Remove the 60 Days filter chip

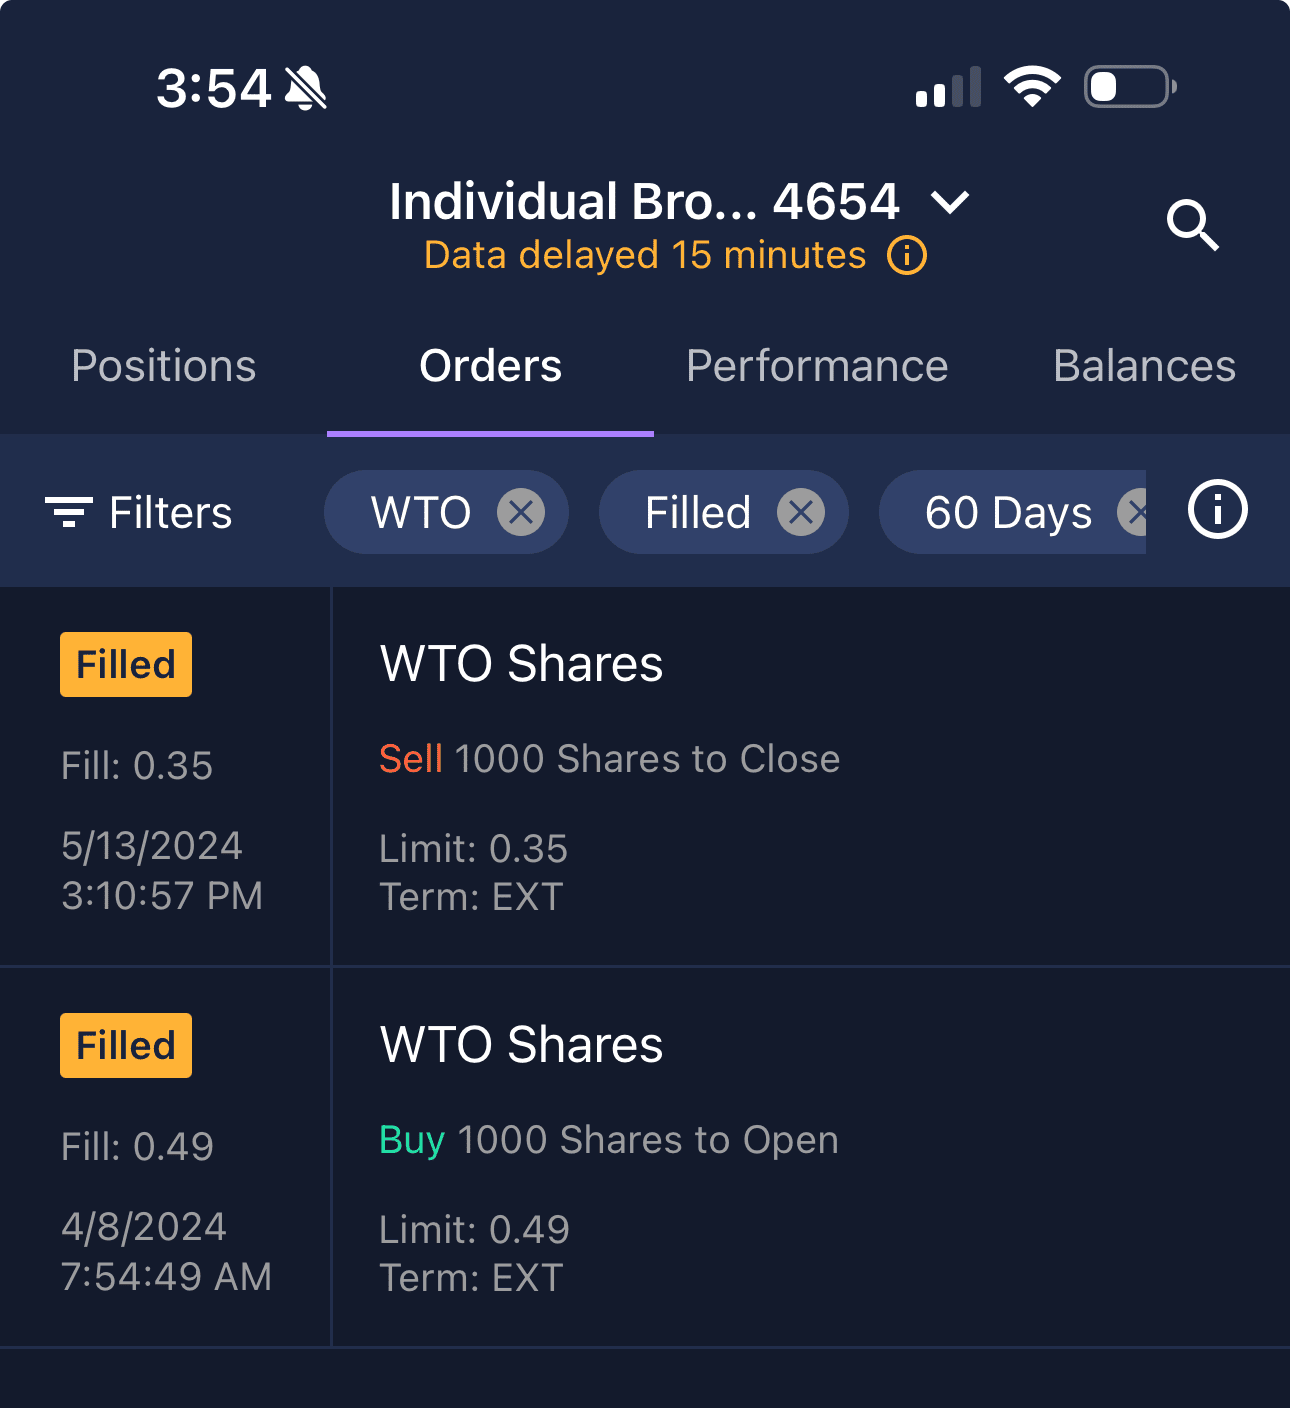coord(1134,513)
